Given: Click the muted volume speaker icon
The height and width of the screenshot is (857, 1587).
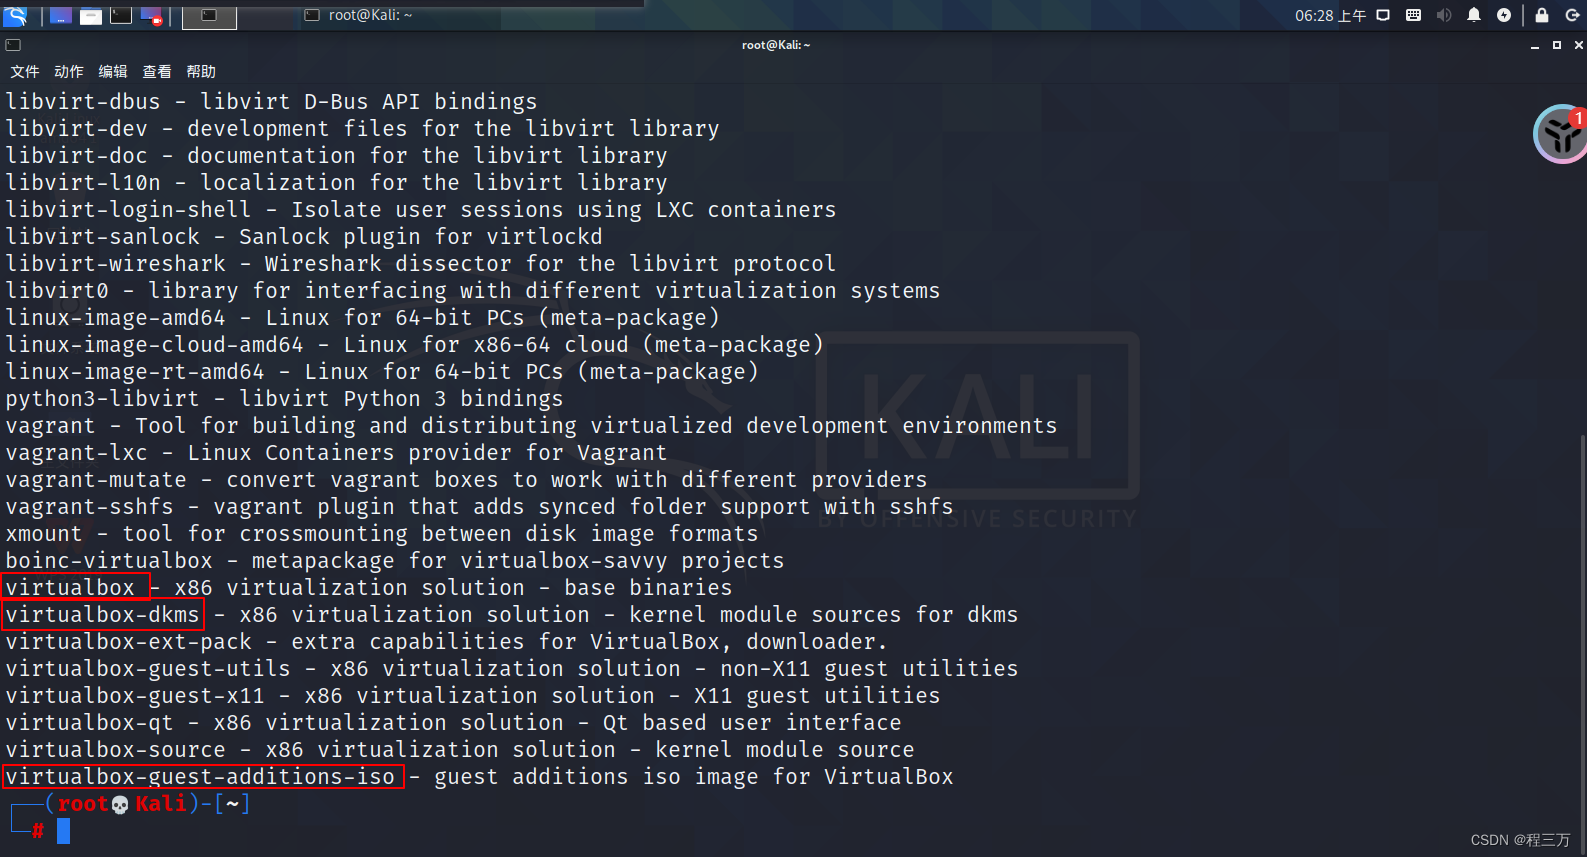Looking at the screenshot, I should (x=1444, y=15).
